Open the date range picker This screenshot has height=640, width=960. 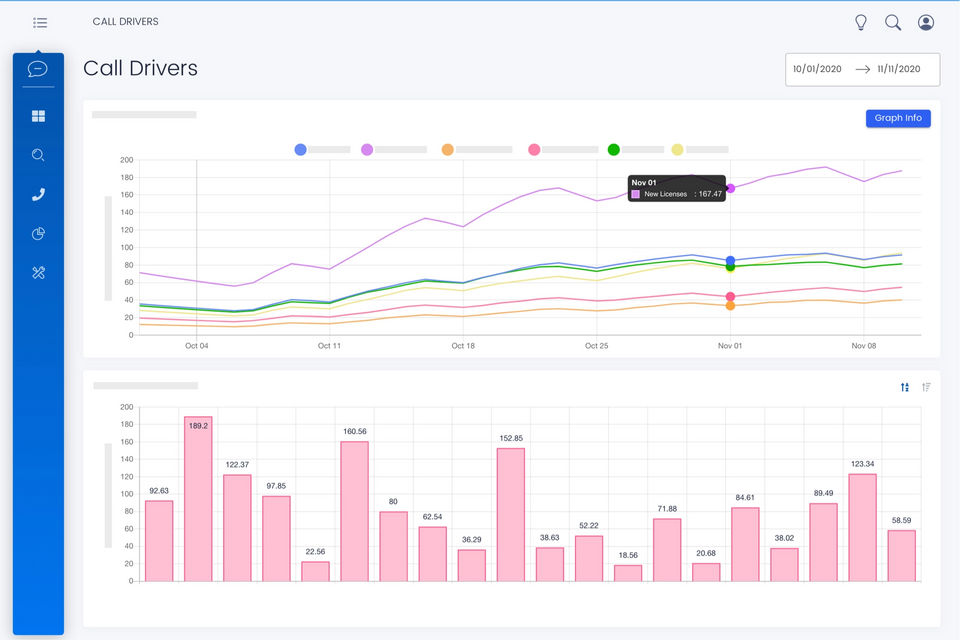(862, 69)
